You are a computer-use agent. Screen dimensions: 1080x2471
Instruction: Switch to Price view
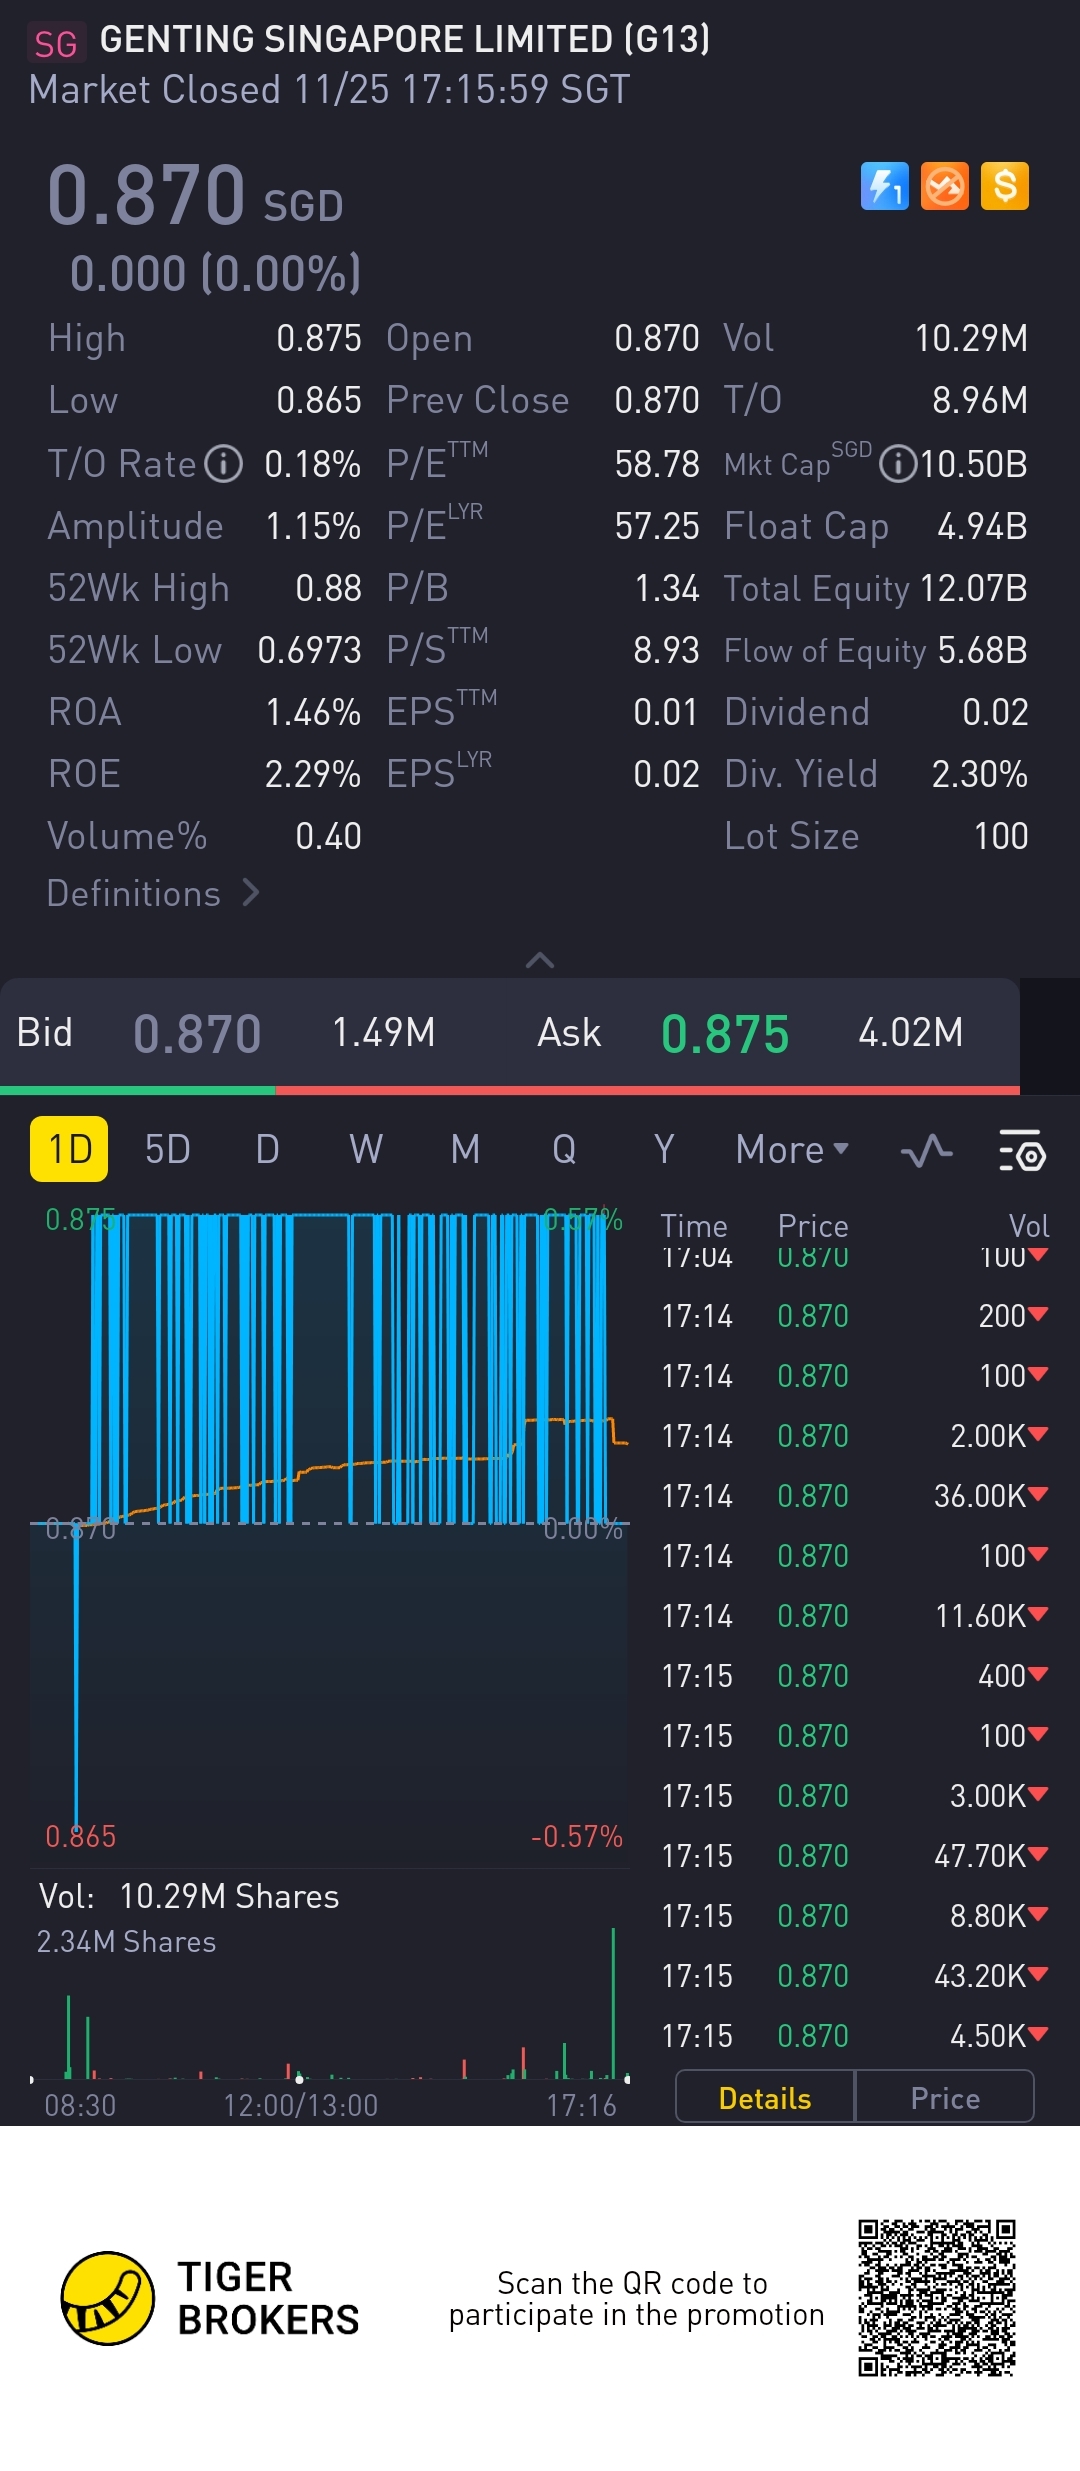tap(944, 2097)
